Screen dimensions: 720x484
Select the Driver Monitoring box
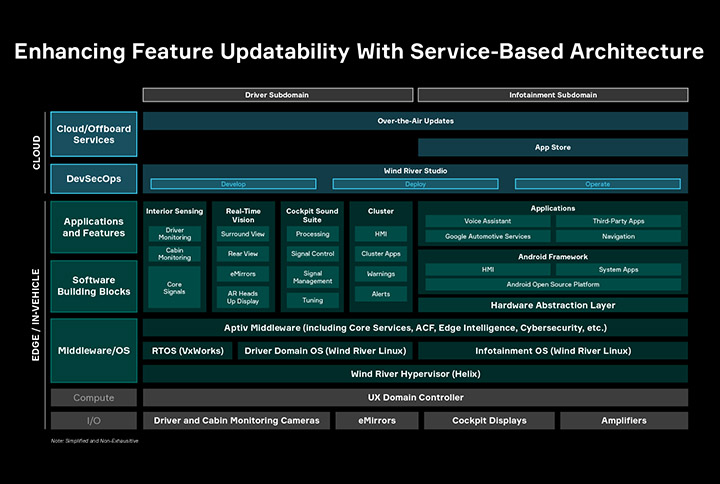(x=174, y=234)
